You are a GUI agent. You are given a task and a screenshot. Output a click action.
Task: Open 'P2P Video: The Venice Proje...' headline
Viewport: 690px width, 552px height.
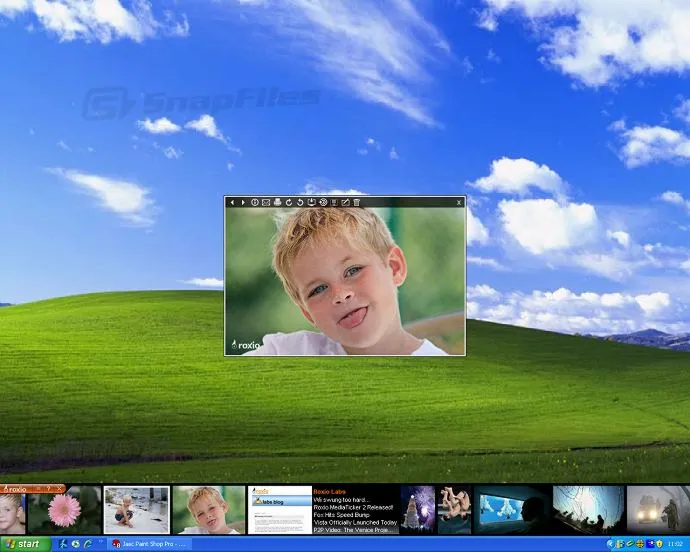[x=351, y=530]
